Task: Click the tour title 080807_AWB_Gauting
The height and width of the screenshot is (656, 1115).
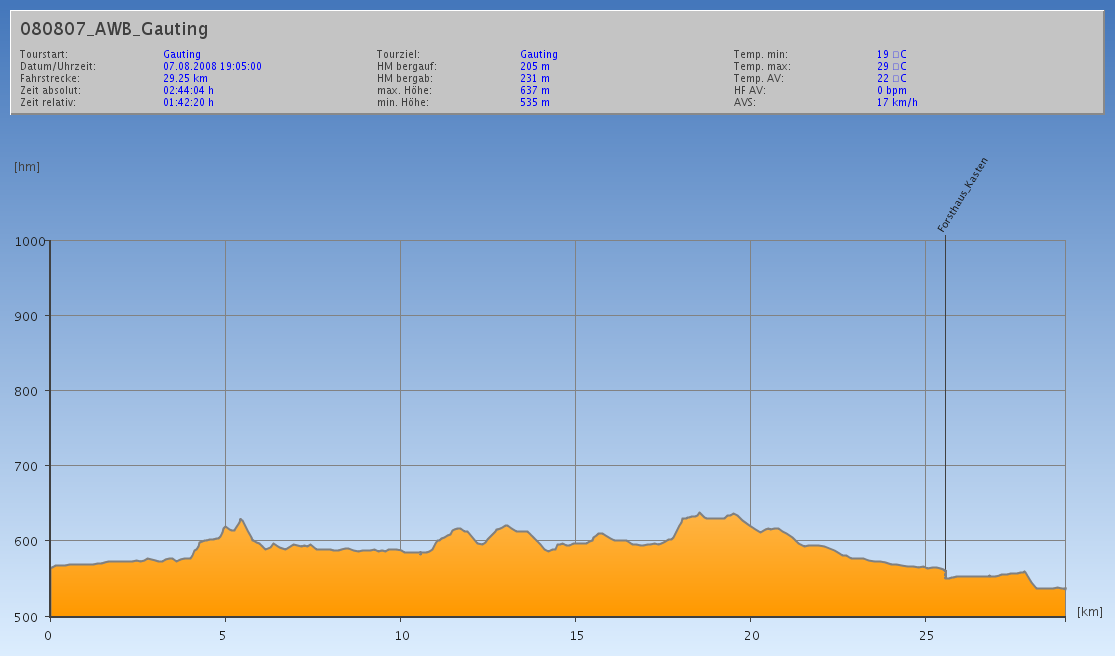Action: (x=114, y=29)
